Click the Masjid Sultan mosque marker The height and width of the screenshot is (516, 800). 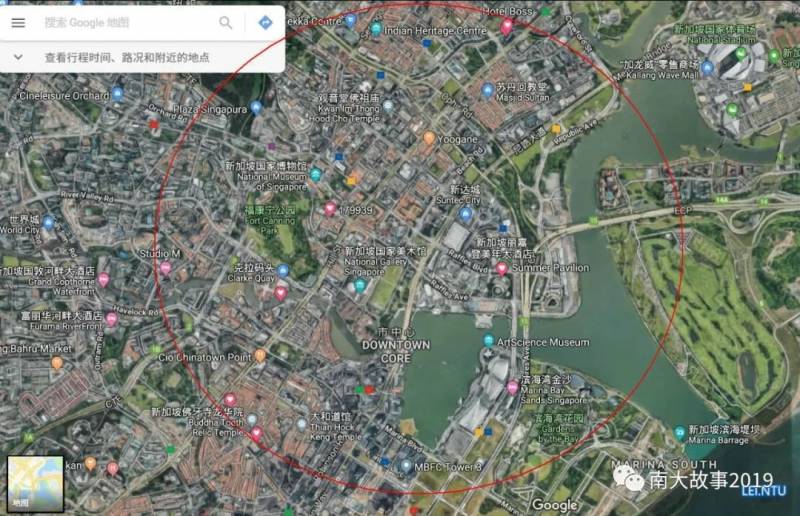click(487, 90)
